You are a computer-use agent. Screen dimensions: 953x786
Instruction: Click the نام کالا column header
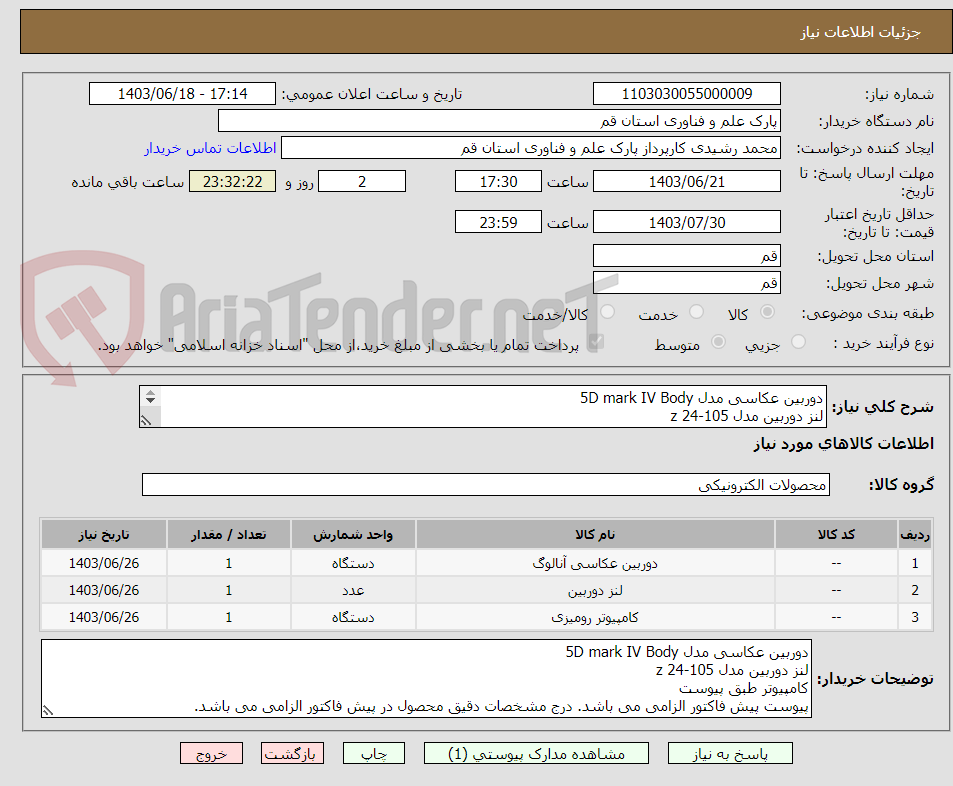pyautogui.click(x=595, y=534)
